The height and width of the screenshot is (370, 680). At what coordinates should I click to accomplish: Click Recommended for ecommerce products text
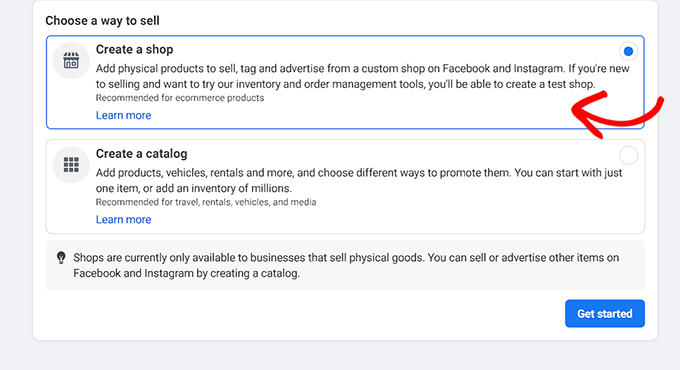180,98
